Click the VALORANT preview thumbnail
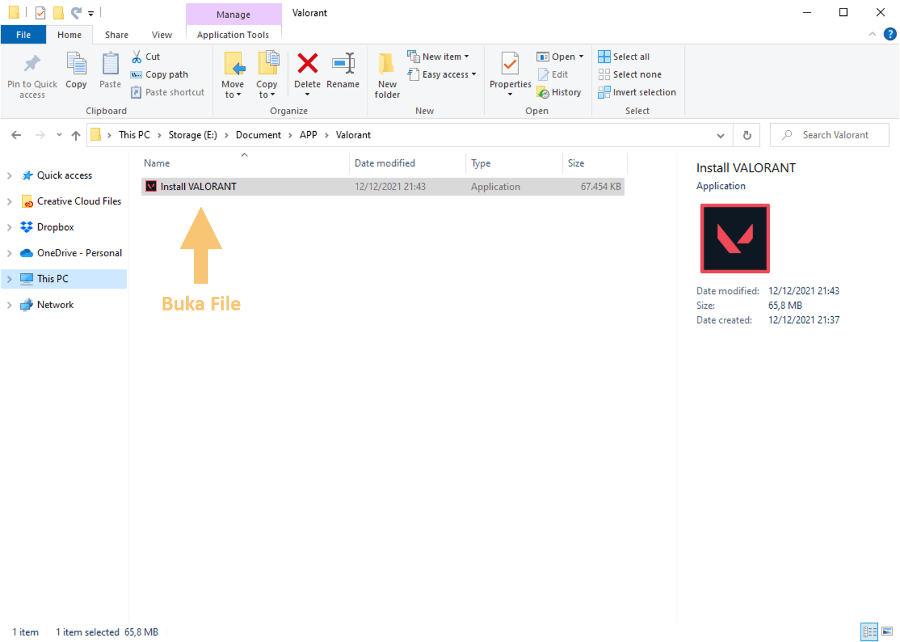The width and height of the screenshot is (900, 642). point(735,239)
